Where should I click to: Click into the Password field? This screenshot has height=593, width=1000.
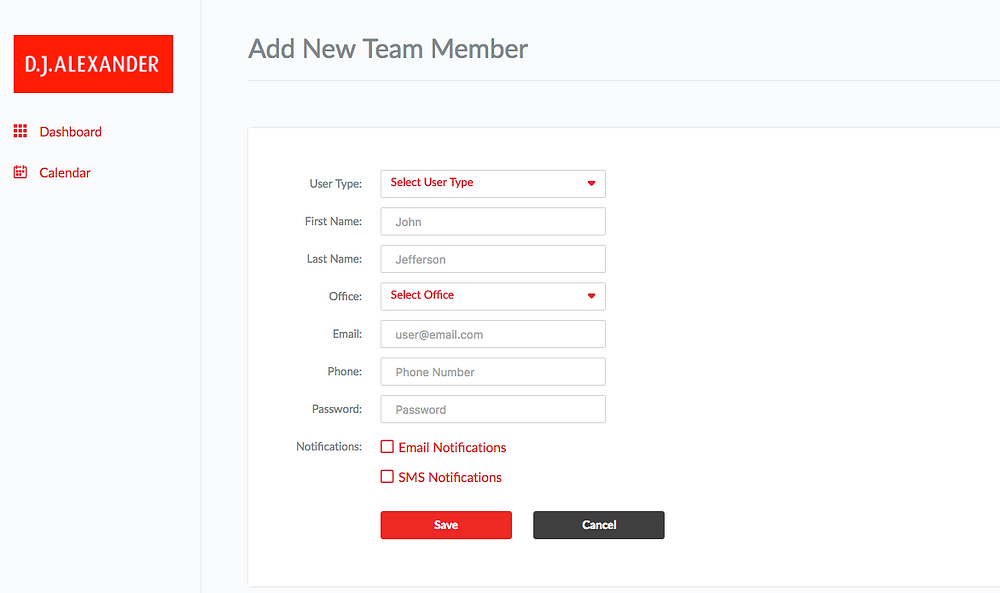(493, 409)
